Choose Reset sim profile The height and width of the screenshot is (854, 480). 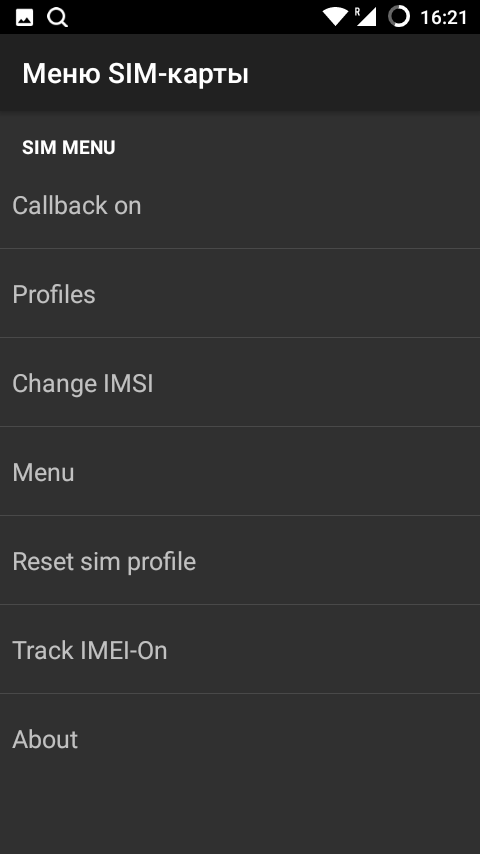[x=240, y=560]
